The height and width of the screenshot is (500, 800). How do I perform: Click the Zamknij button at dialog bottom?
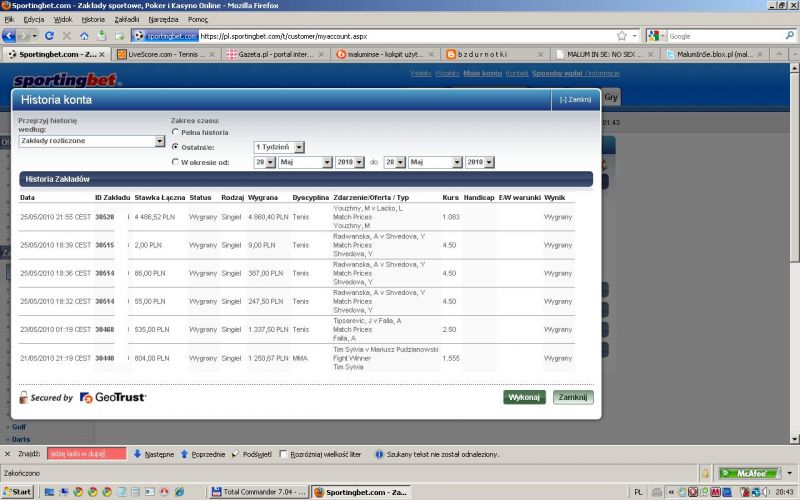[572, 397]
